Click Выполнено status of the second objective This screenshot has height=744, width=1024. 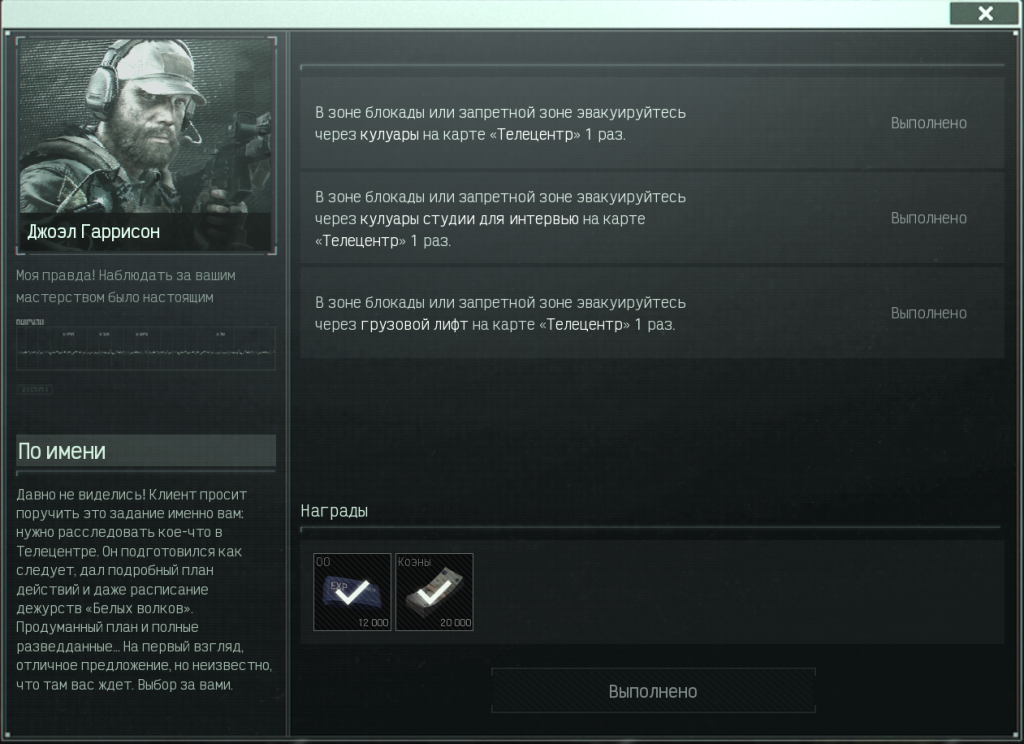click(x=928, y=218)
